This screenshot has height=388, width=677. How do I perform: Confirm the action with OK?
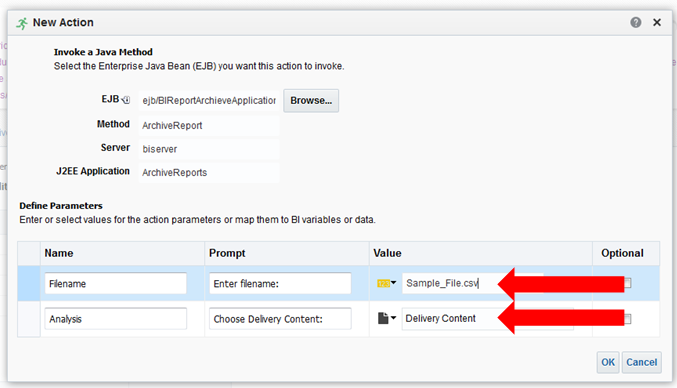(x=608, y=362)
